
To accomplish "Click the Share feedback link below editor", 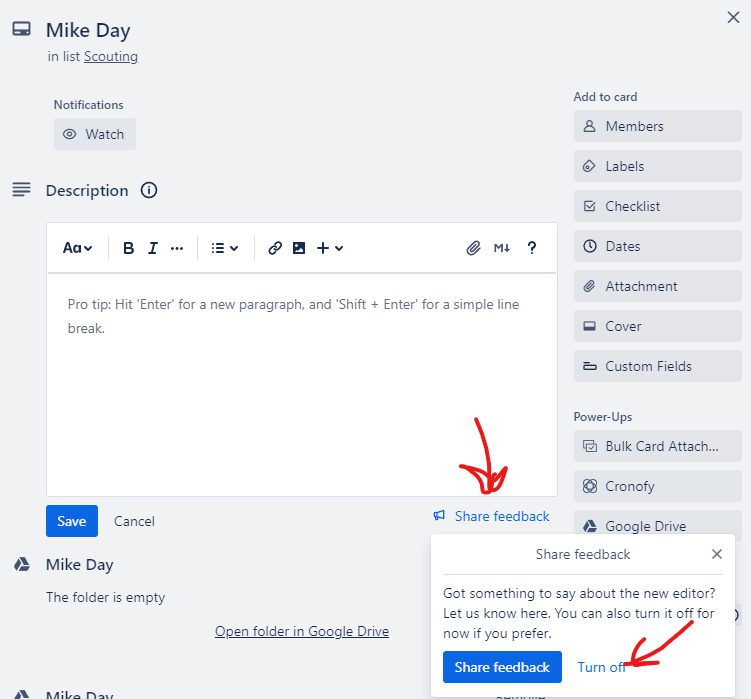I will tap(491, 516).
